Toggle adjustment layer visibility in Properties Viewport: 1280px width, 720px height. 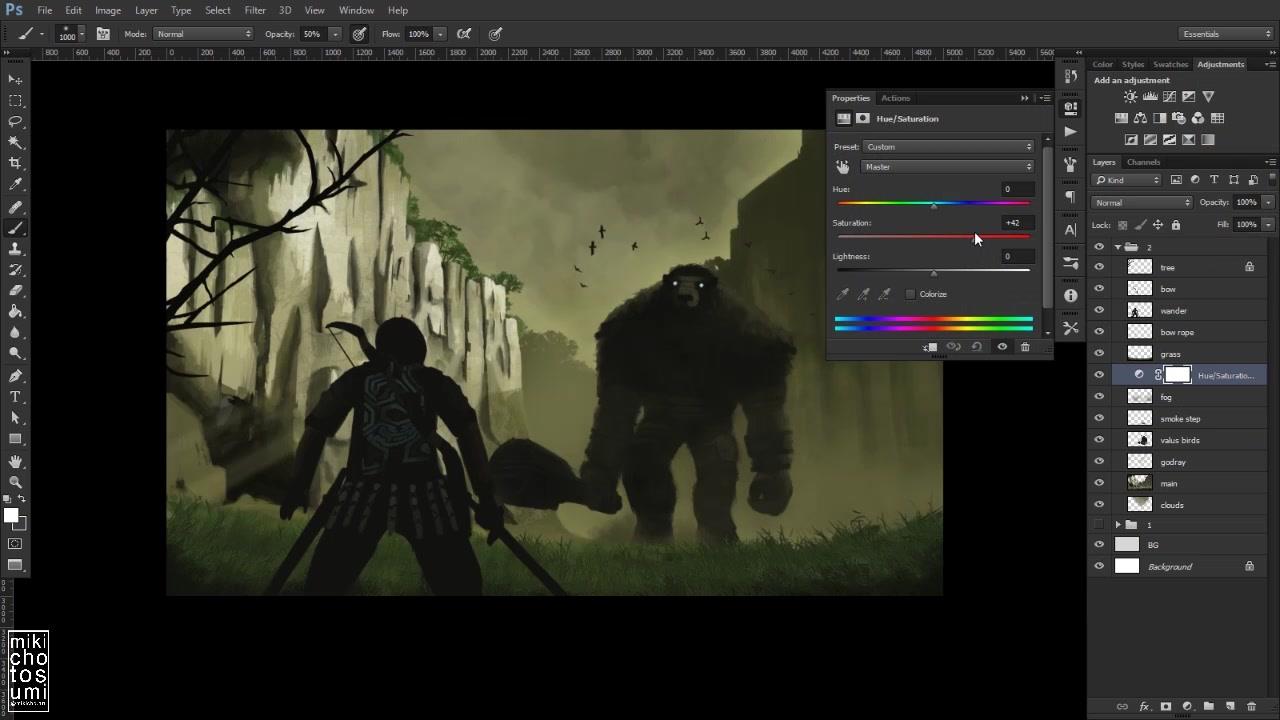click(x=1002, y=347)
